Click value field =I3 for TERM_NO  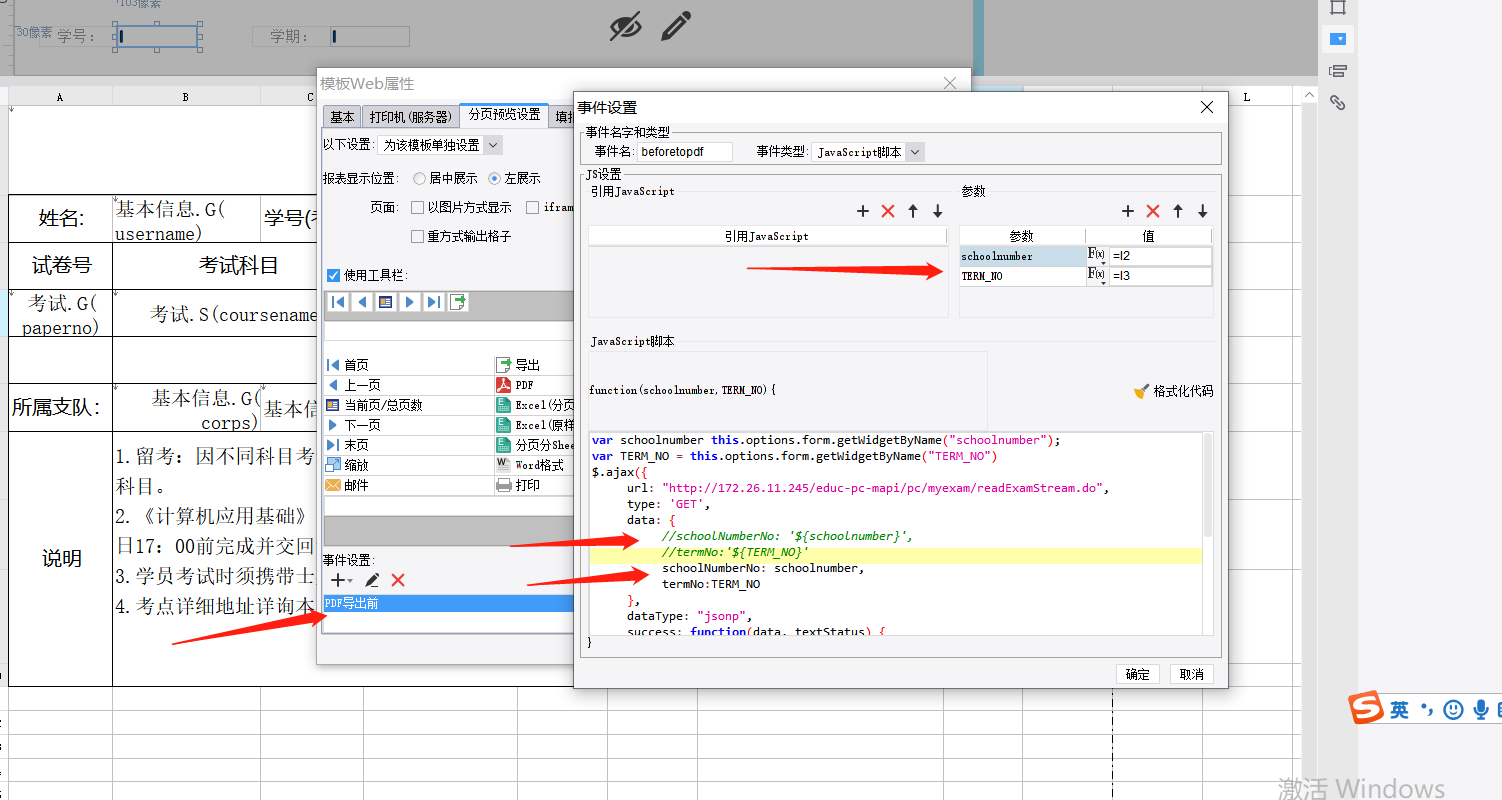coord(1160,276)
